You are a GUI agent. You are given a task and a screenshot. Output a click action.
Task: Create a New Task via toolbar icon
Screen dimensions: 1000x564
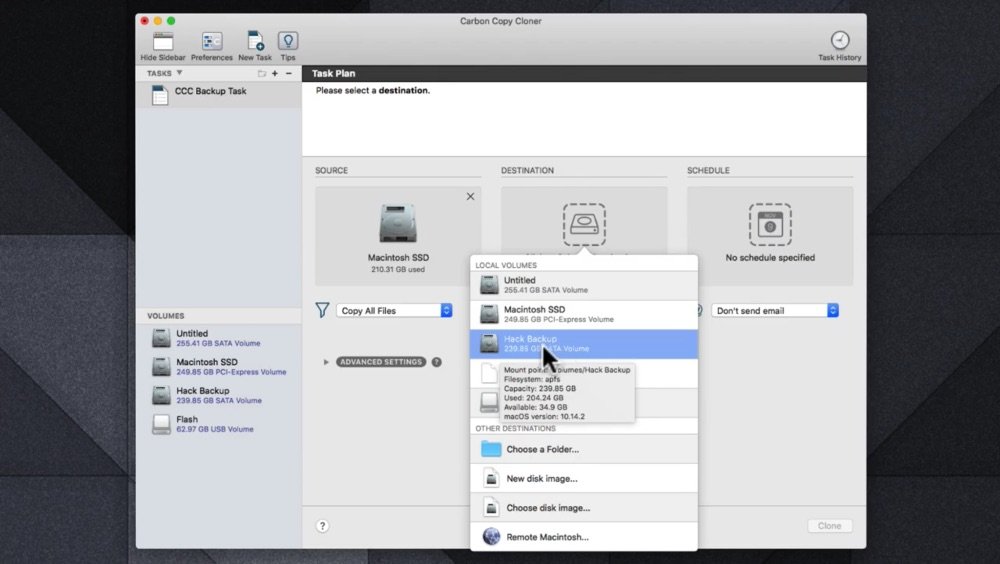click(255, 42)
